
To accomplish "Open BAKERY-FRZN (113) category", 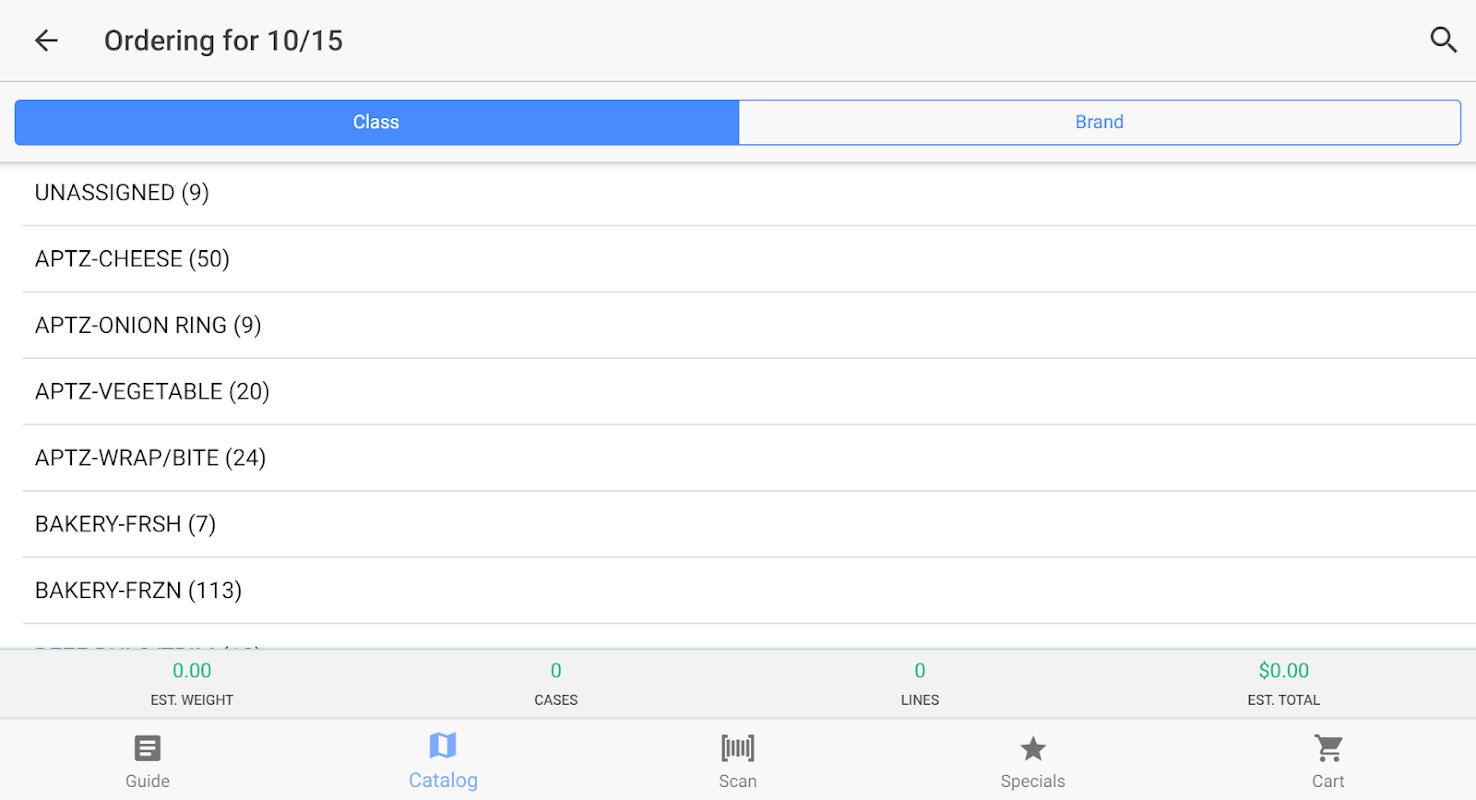I will coord(138,590).
